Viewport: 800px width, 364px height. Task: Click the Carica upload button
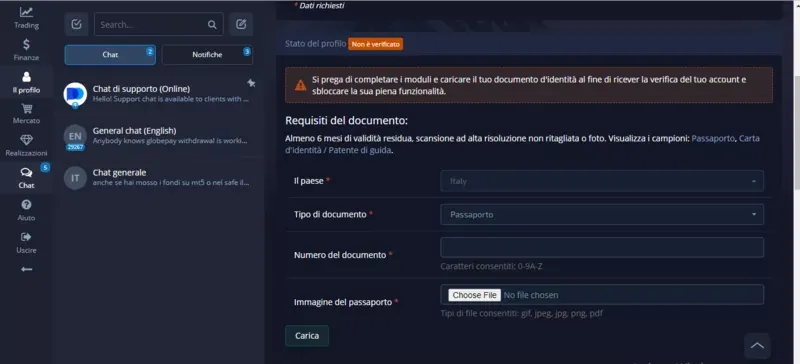(x=307, y=336)
